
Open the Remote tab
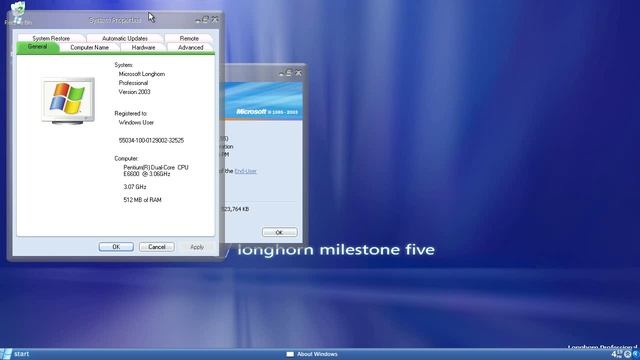[x=189, y=38]
